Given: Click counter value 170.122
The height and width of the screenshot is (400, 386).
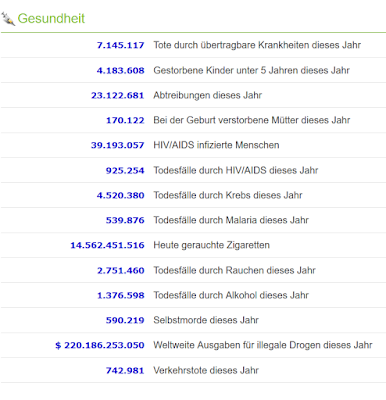Looking at the screenshot, I should (x=125, y=120).
